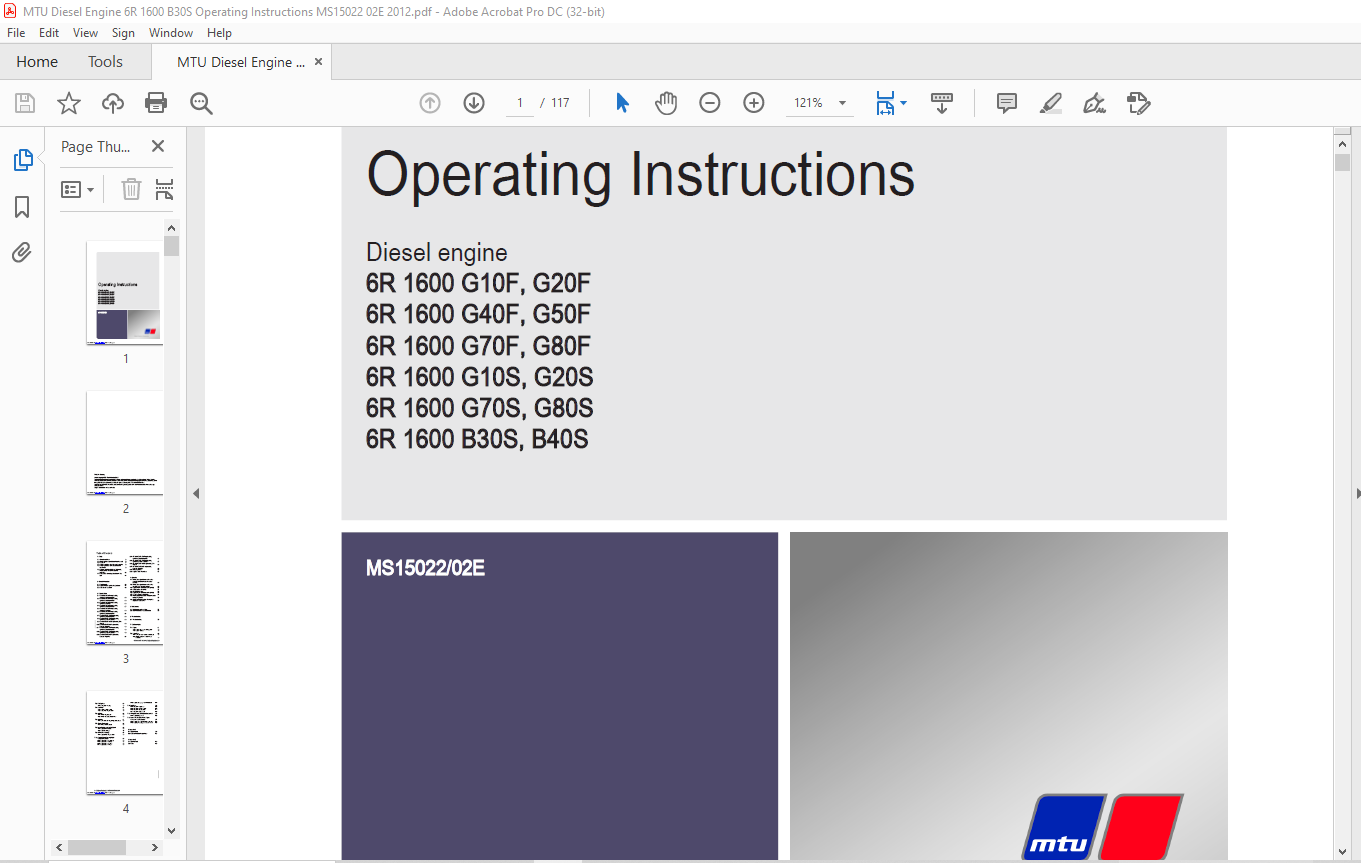Open the Edit menu
The height and width of the screenshot is (863, 1361).
pyautogui.click(x=49, y=33)
